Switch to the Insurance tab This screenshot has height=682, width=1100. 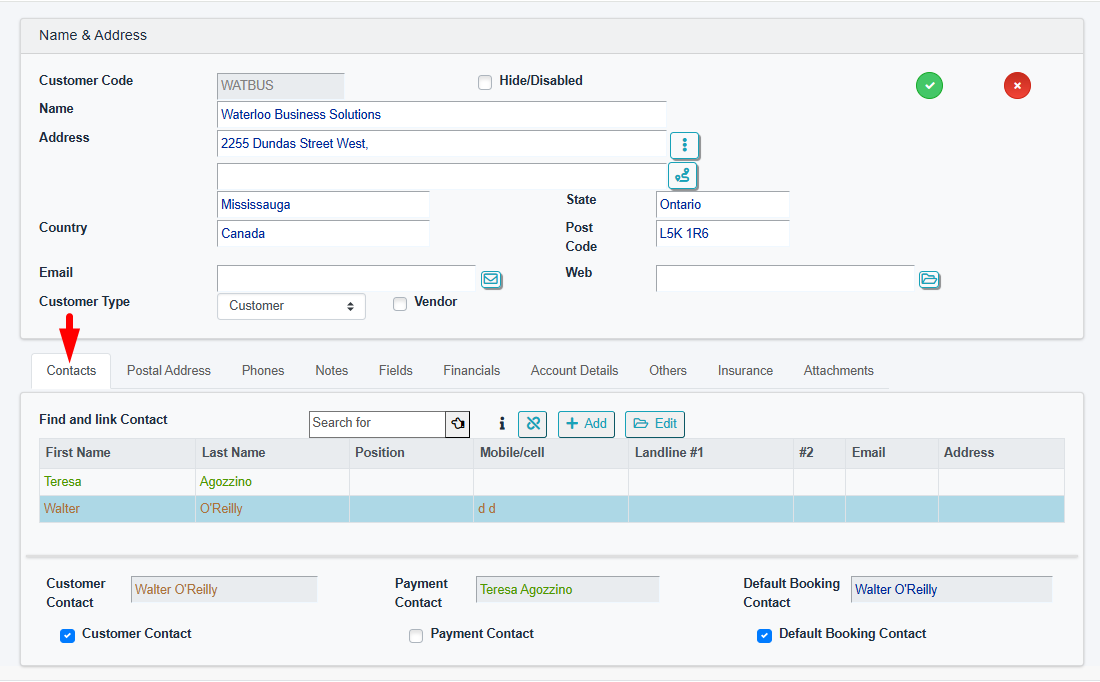click(745, 370)
